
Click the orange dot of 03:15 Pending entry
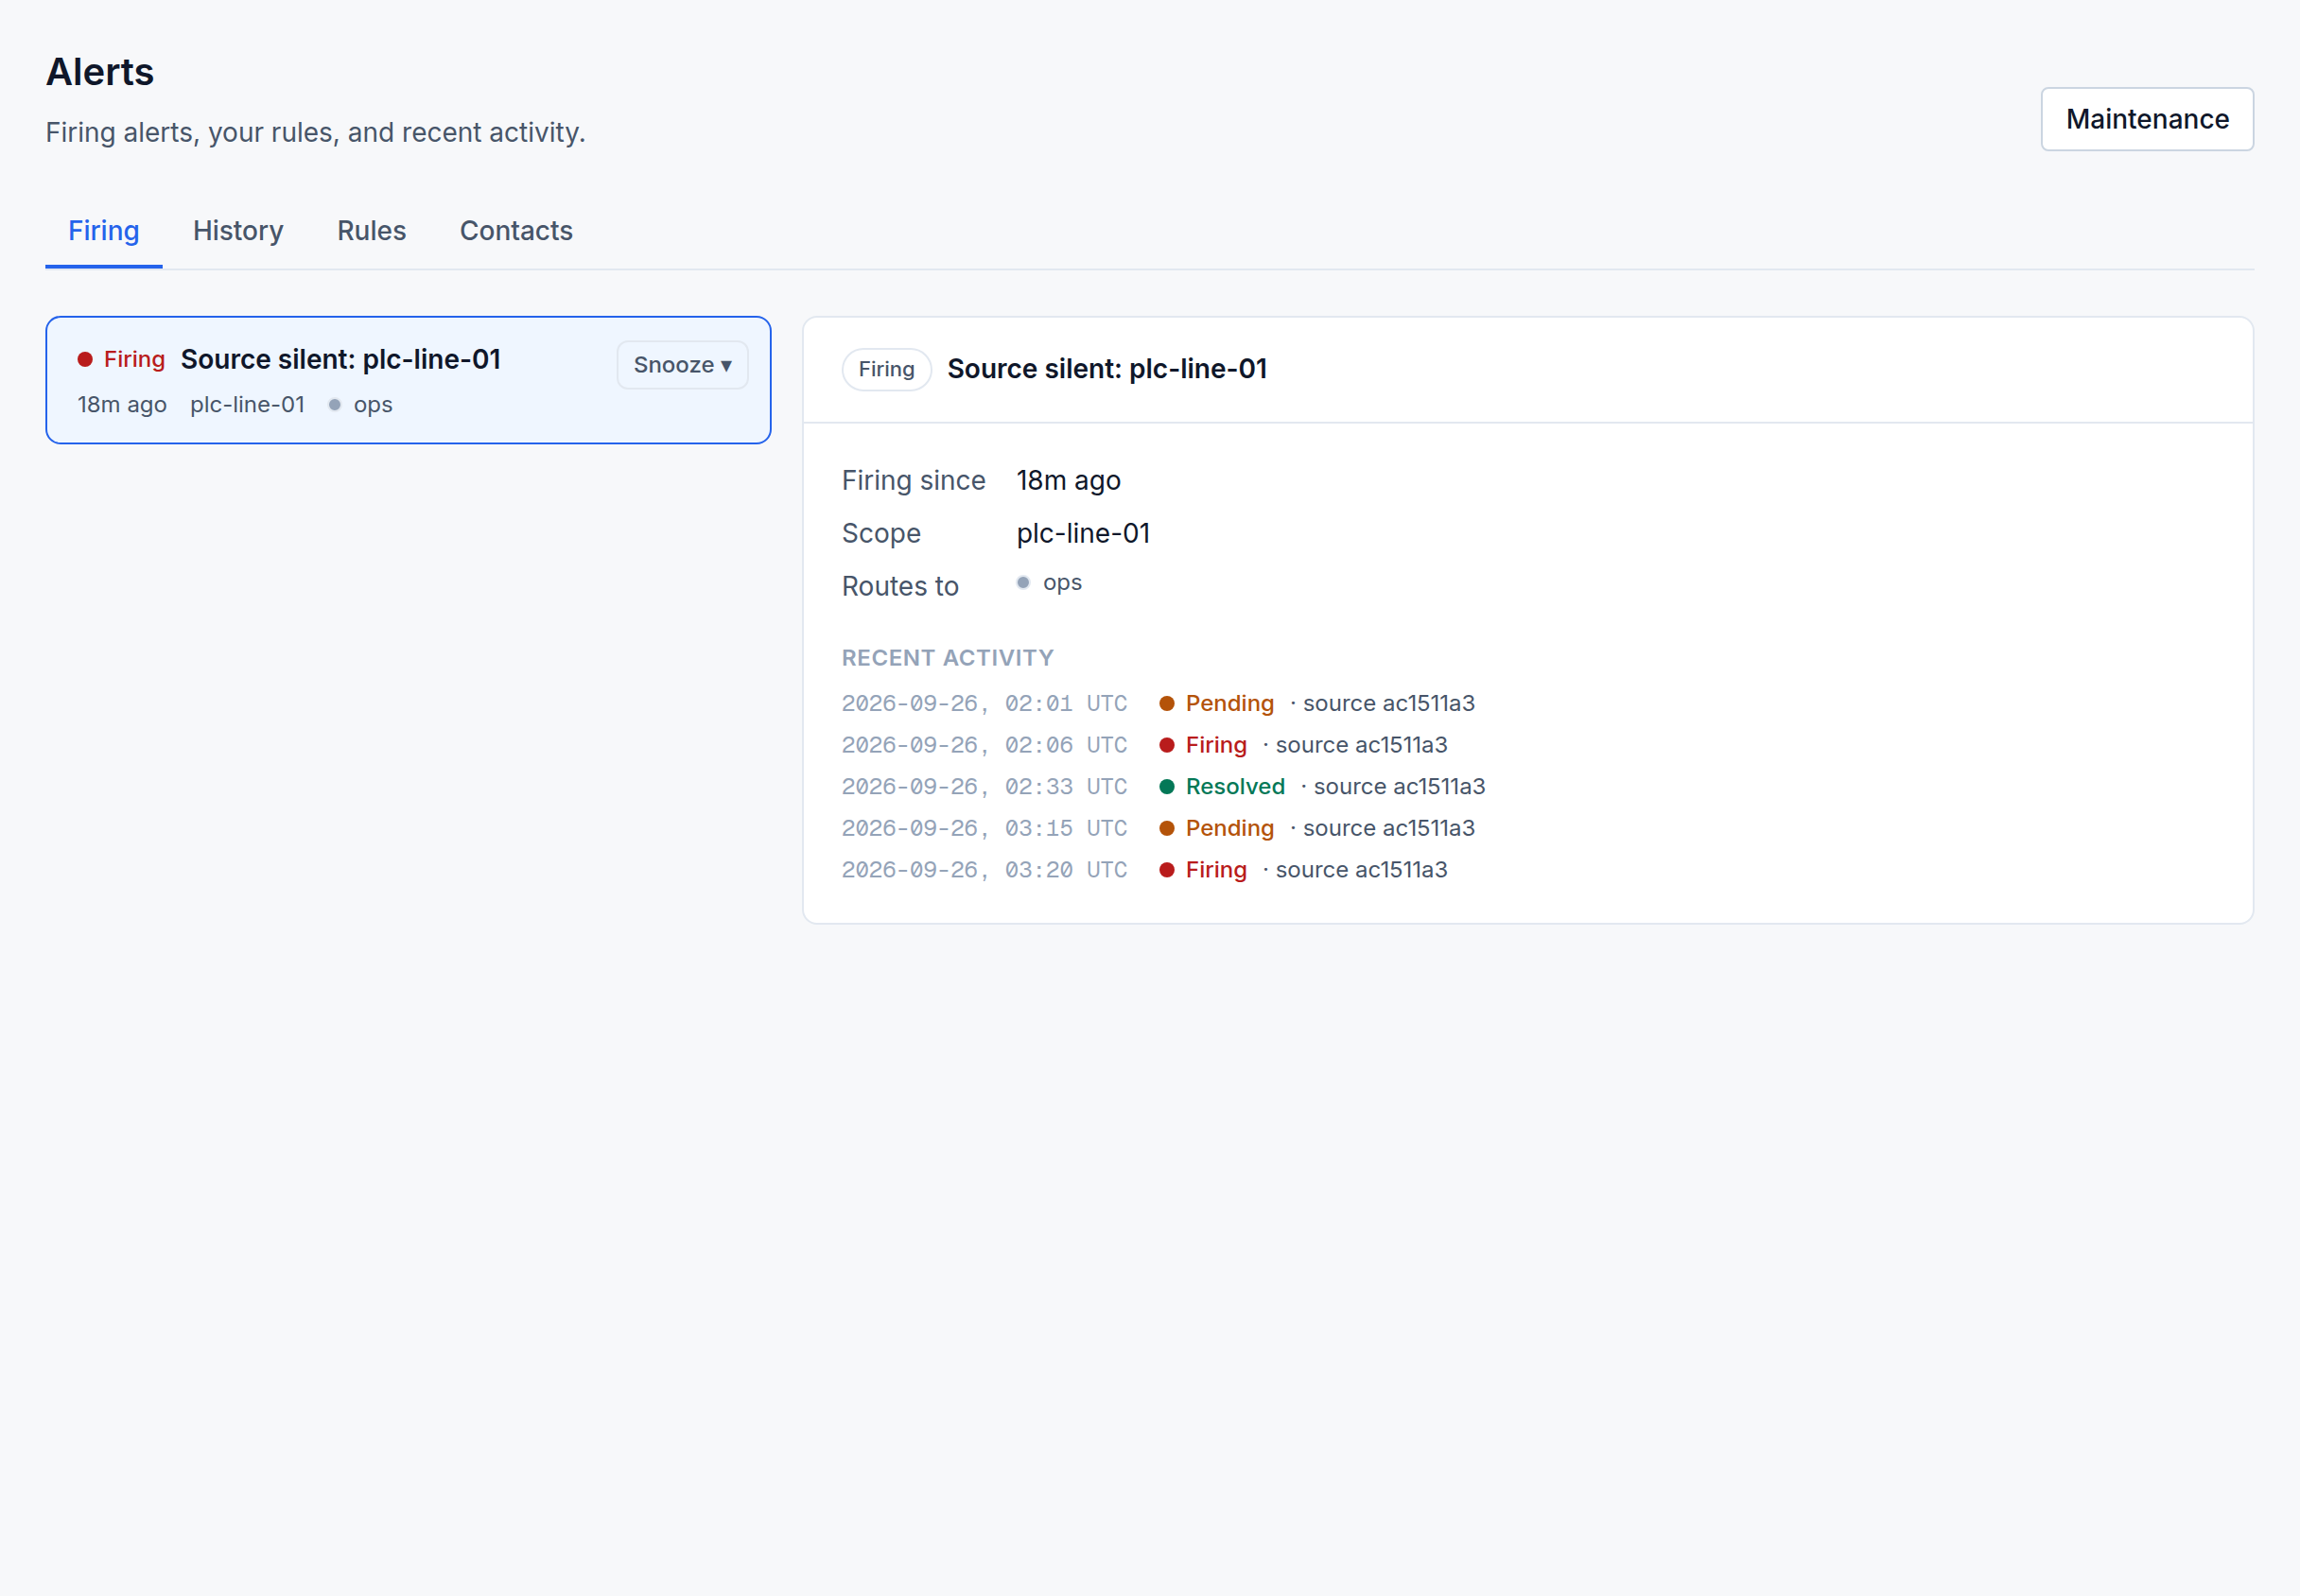[x=1166, y=829]
